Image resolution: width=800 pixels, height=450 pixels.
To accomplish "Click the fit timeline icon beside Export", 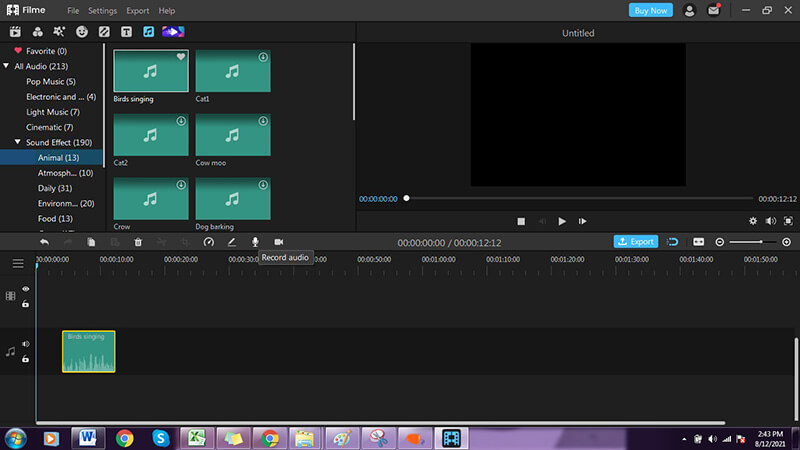I will pos(672,242).
